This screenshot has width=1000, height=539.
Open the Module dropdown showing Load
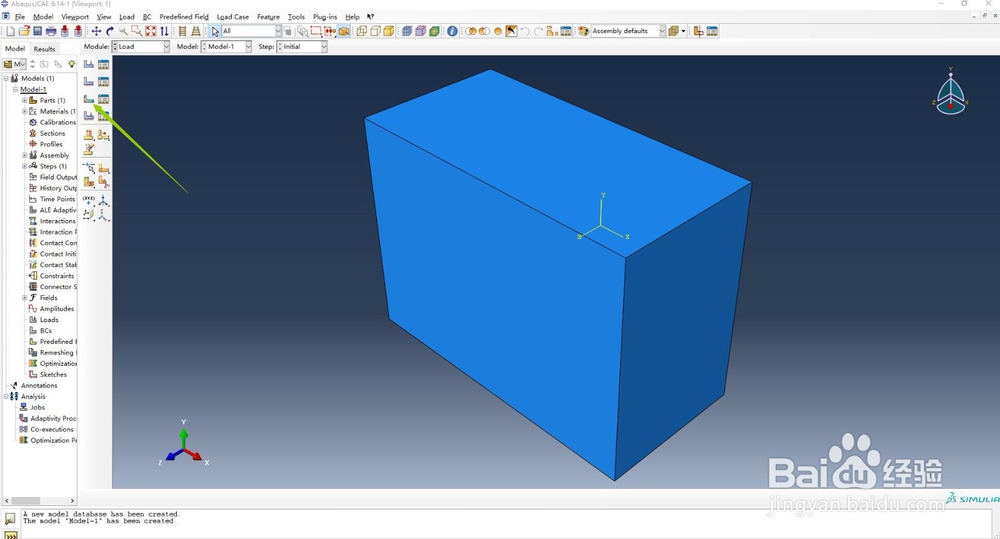tap(141, 47)
